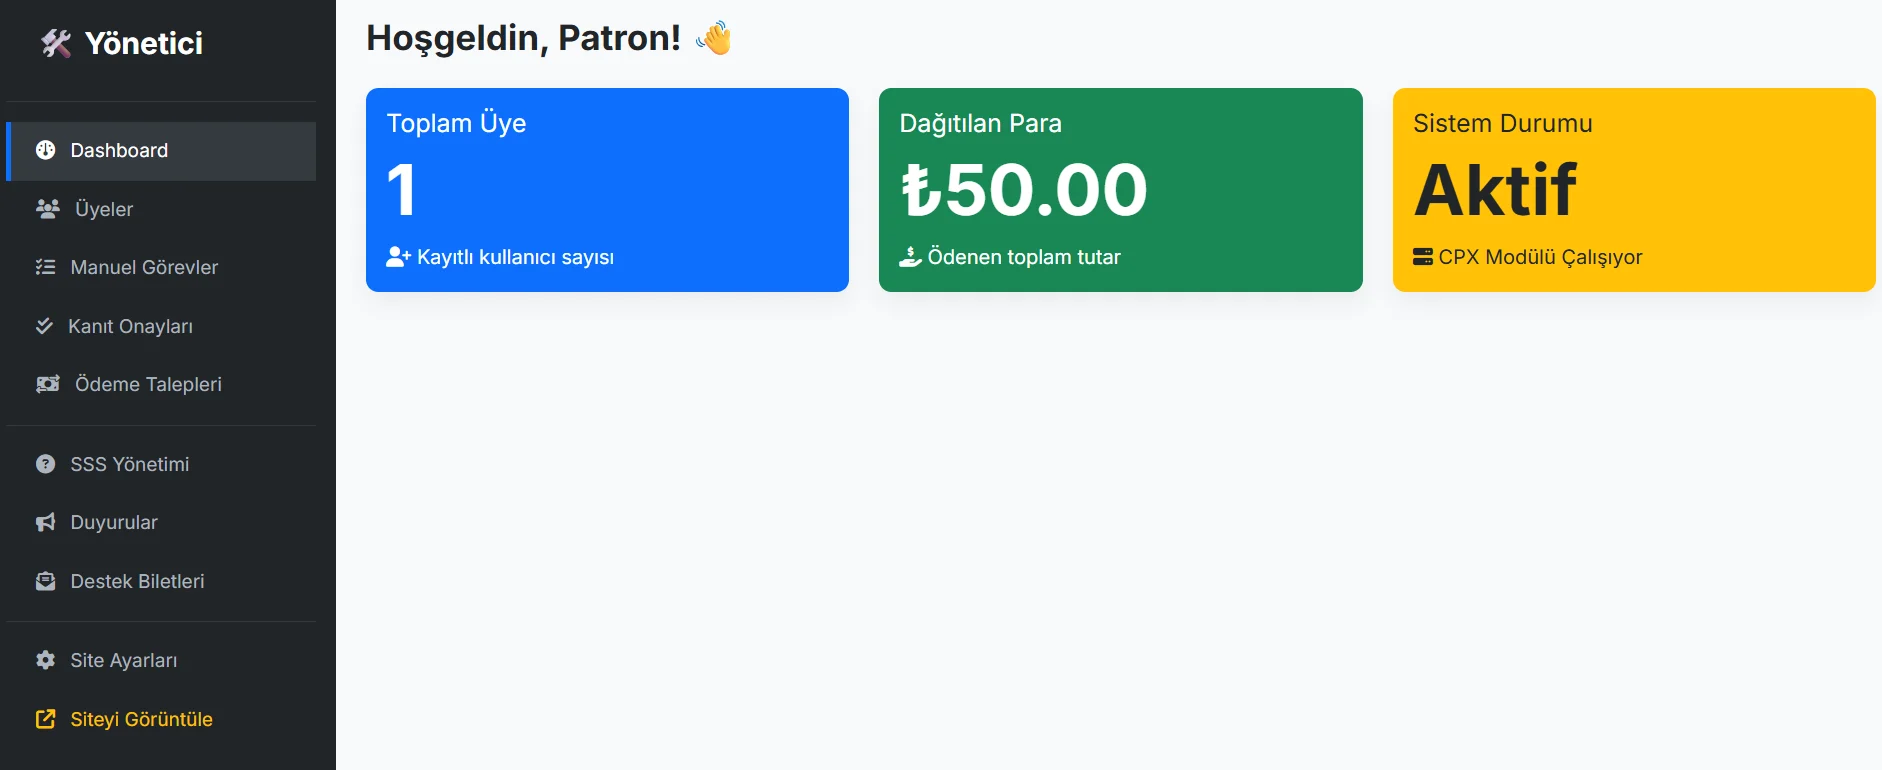The image size is (1882, 770).
Task: Click the blue Toplam Üye card
Action: point(607,190)
